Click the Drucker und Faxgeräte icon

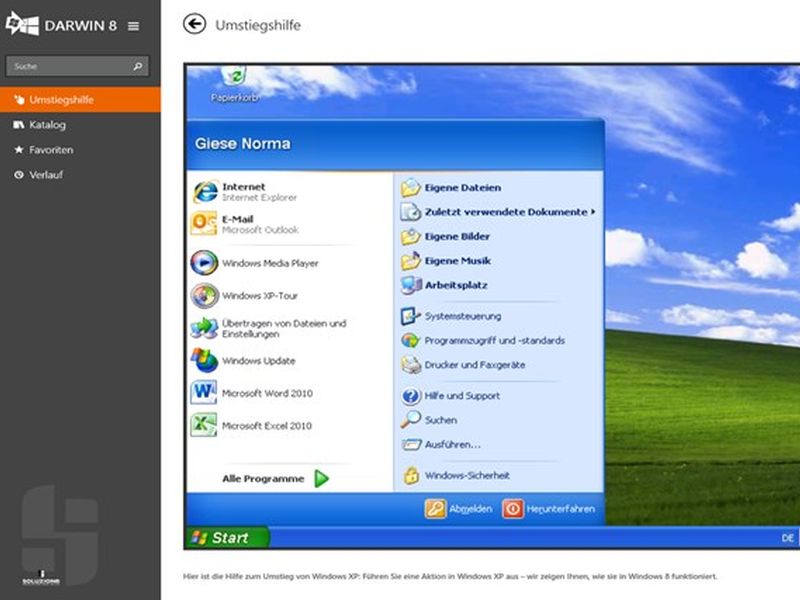pos(410,365)
